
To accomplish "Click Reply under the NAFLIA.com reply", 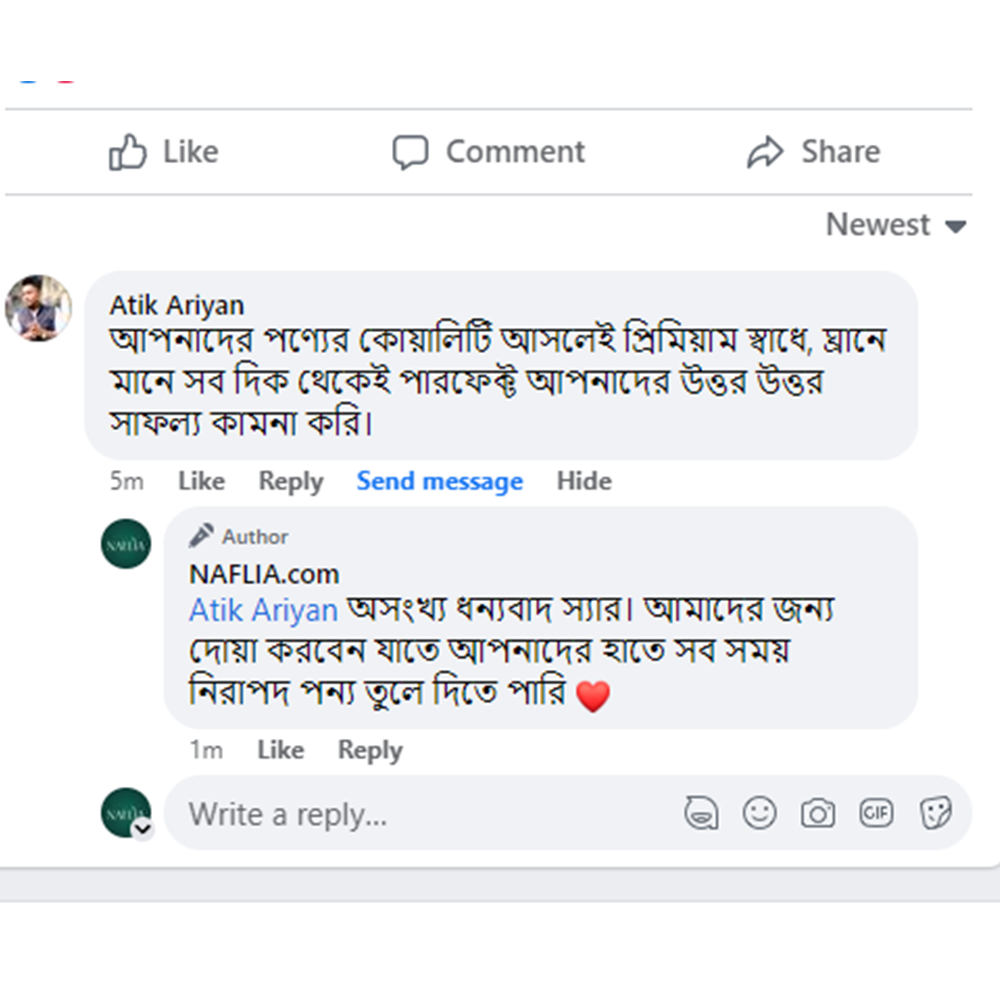I will point(369,750).
